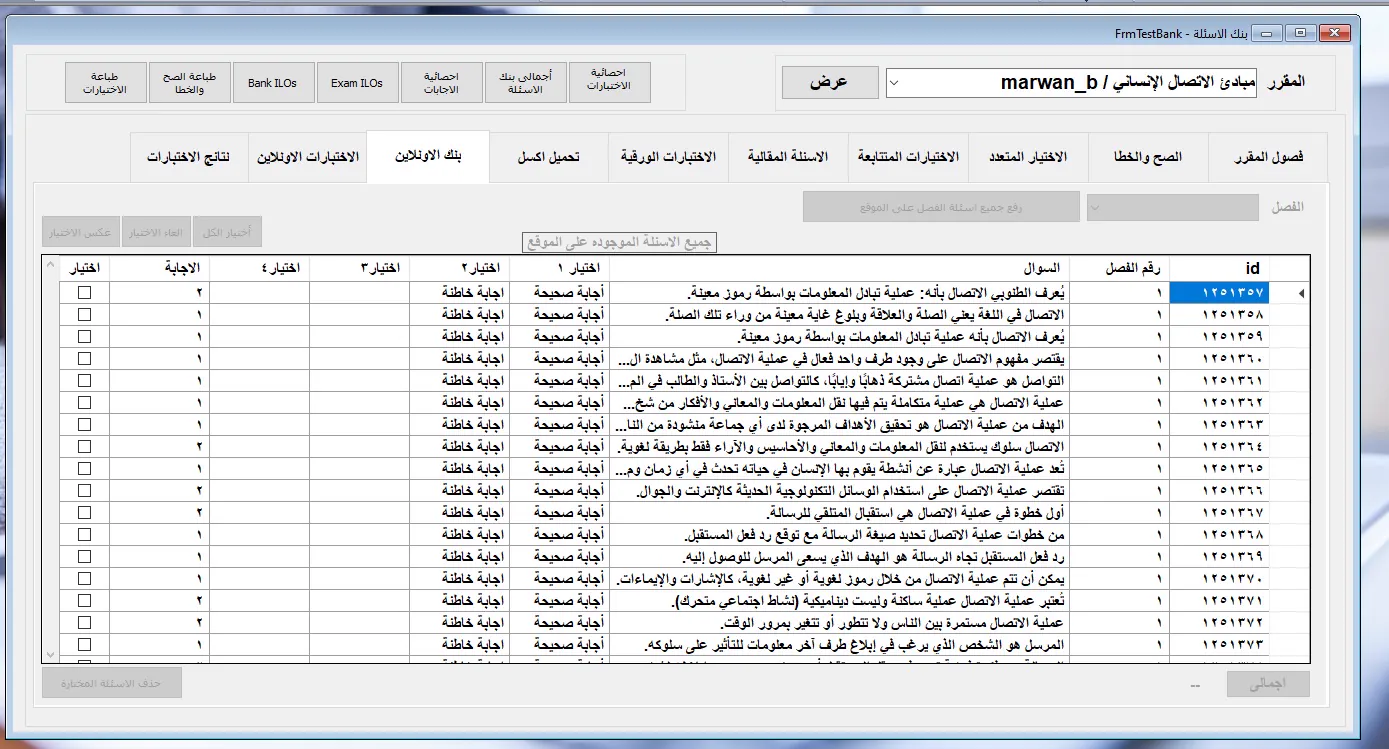Click the الاجابة value in row ١٢٥١٣٧١
Viewport: 1389px width, 749px height.
pyautogui.click(x=159, y=601)
